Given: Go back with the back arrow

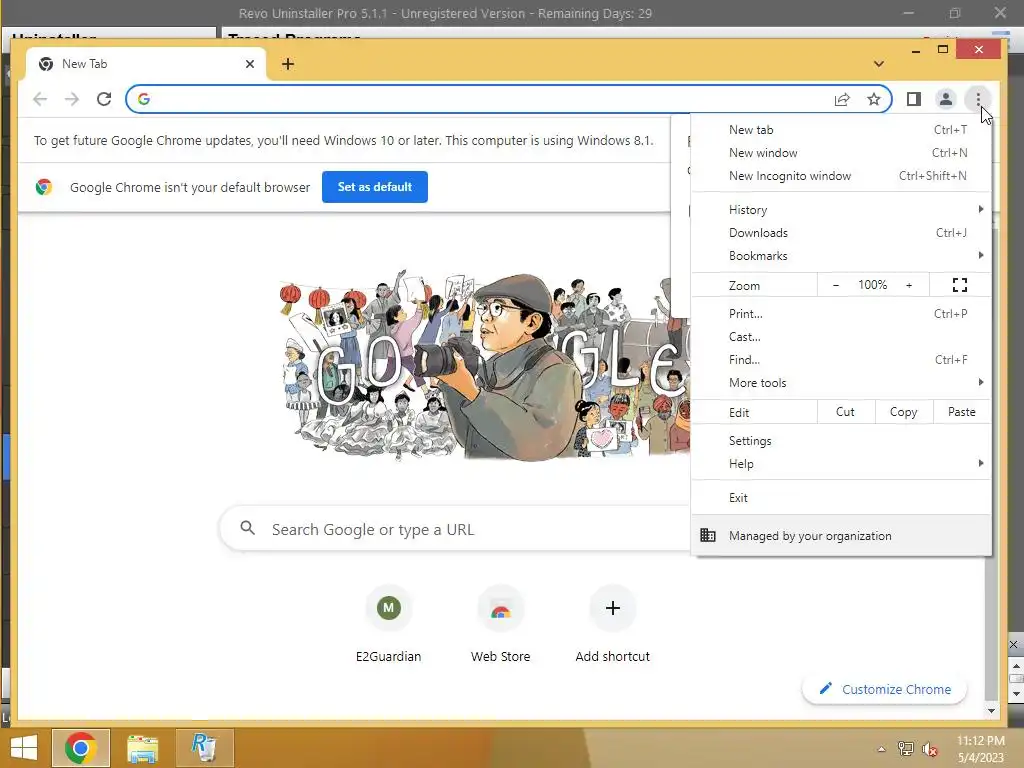Looking at the screenshot, I should (x=40, y=99).
